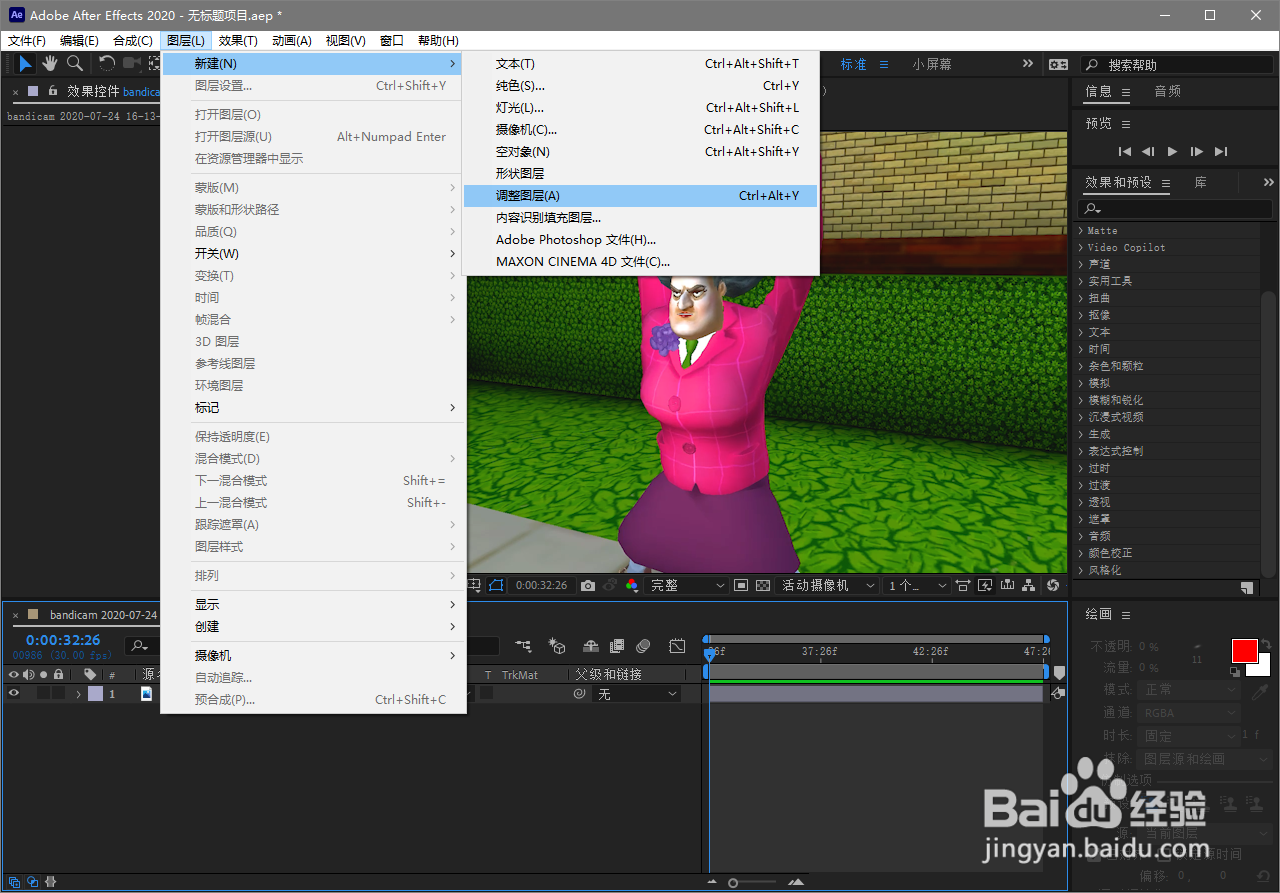Open the 活动摄像机 view dropdown

(x=829, y=585)
